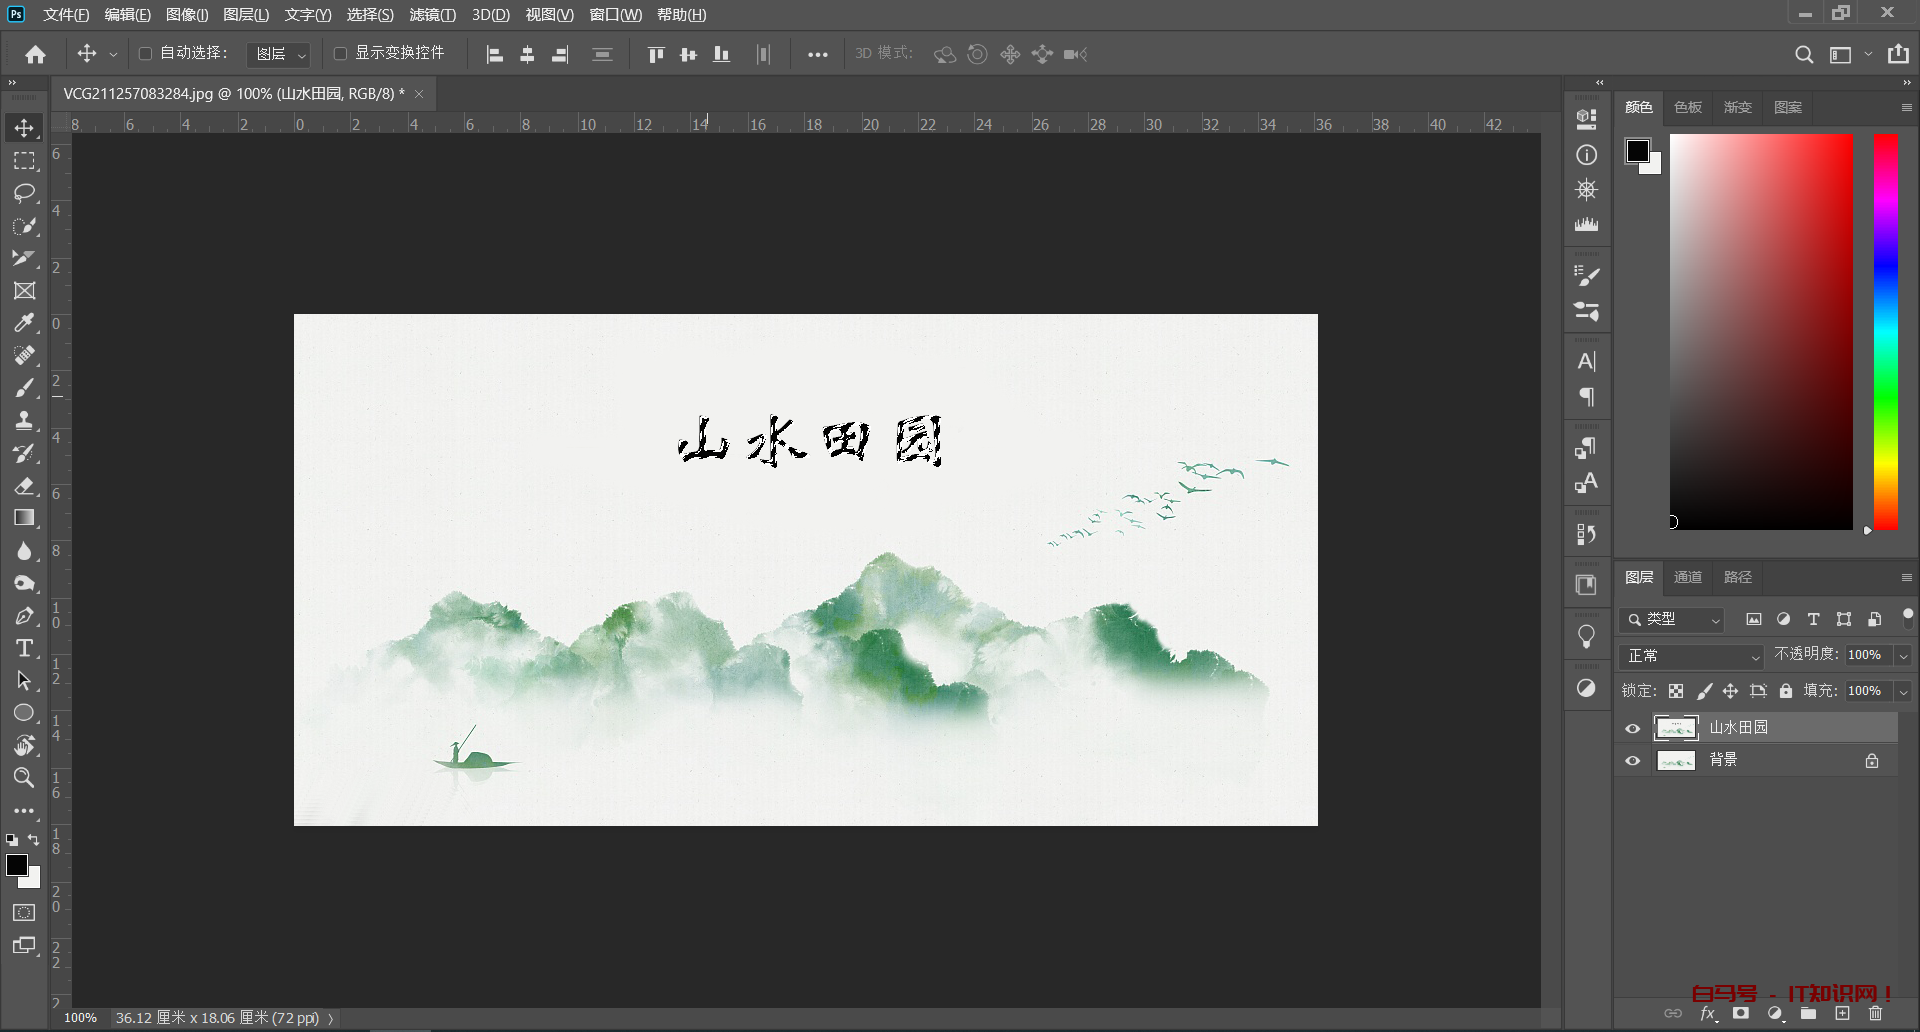
Task: Click the toolbox foreground color swatch
Action: pos(17,865)
